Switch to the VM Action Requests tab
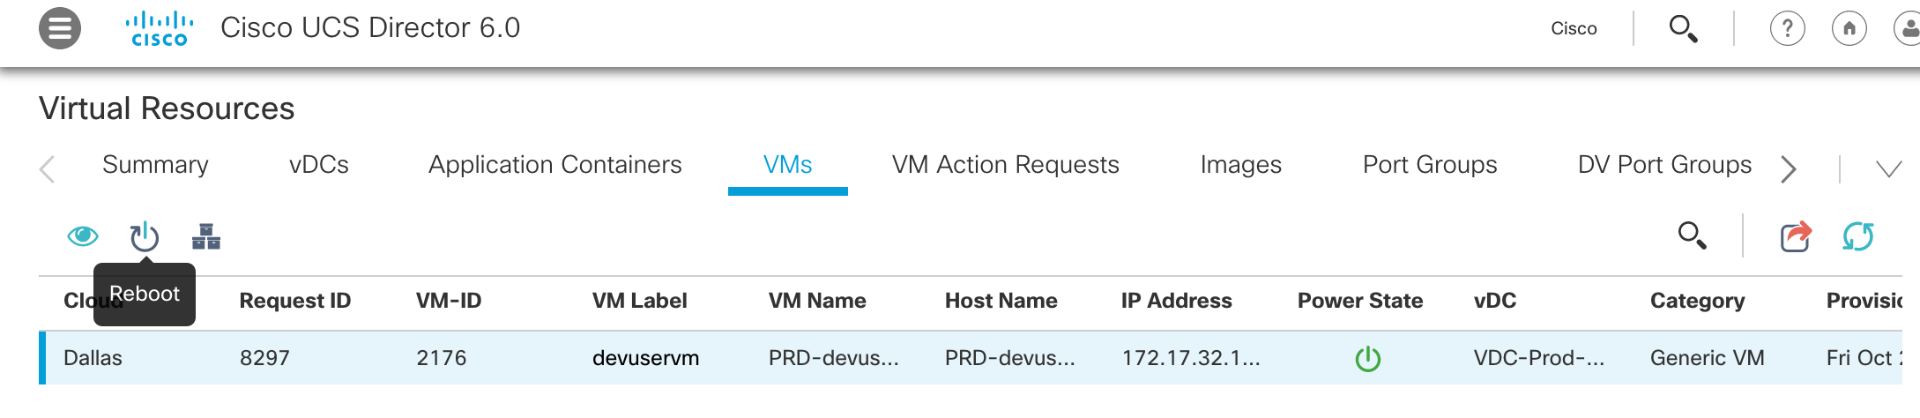 (x=1005, y=165)
